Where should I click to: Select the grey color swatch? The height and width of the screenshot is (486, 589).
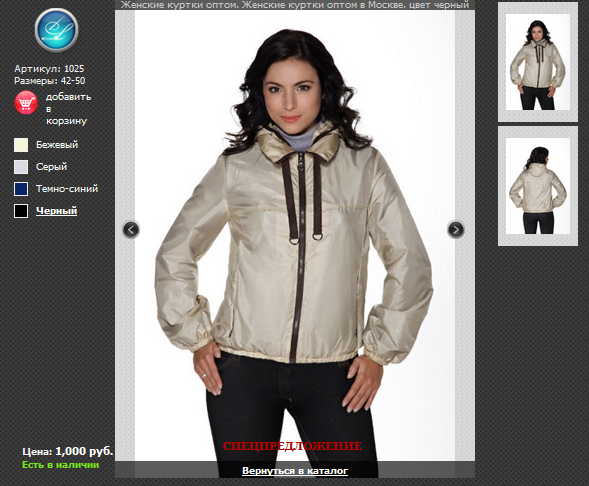[x=21, y=167]
